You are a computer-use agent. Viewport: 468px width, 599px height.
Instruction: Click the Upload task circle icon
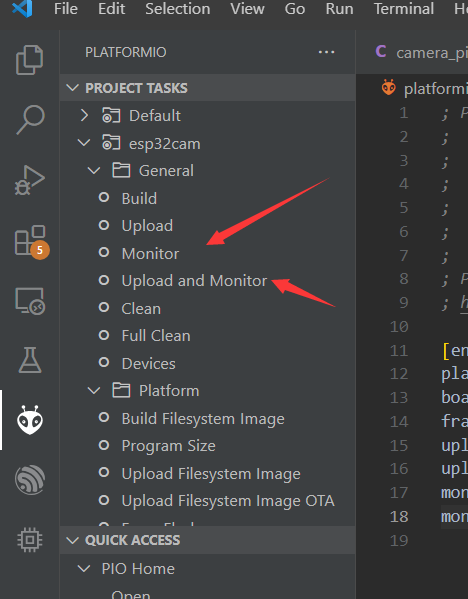[104, 225]
